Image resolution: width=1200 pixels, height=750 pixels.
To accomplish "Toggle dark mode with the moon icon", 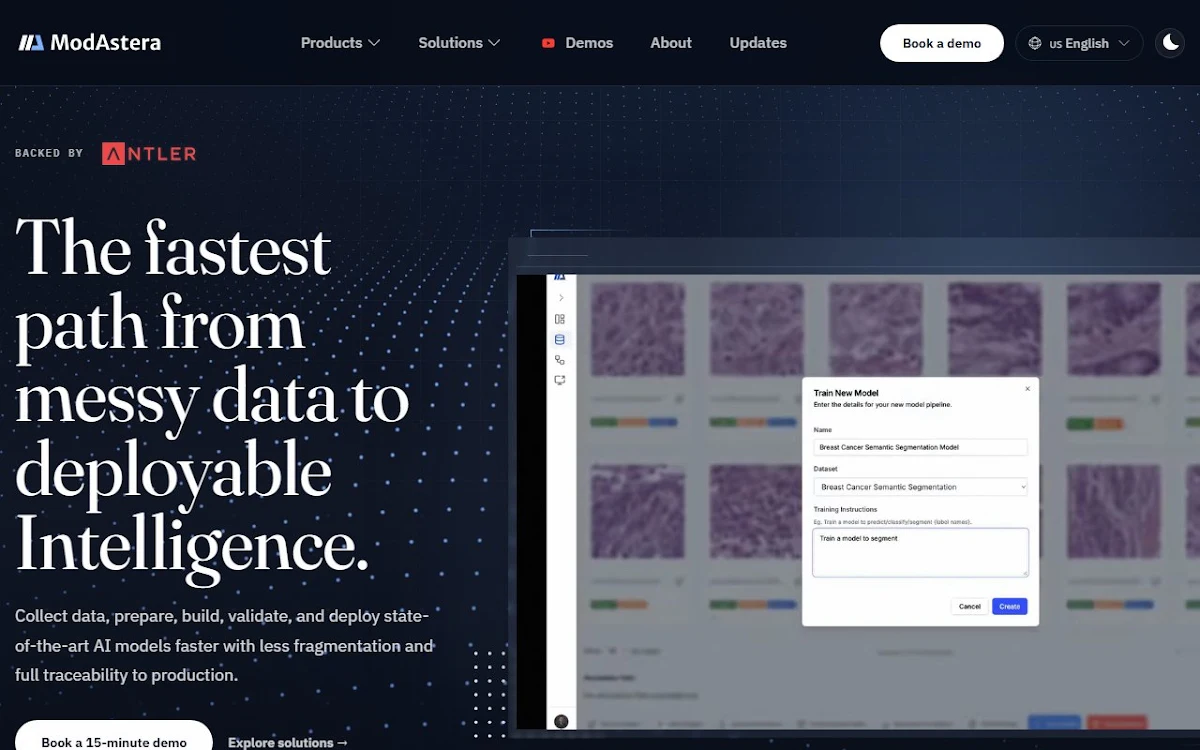I will coord(1170,43).
